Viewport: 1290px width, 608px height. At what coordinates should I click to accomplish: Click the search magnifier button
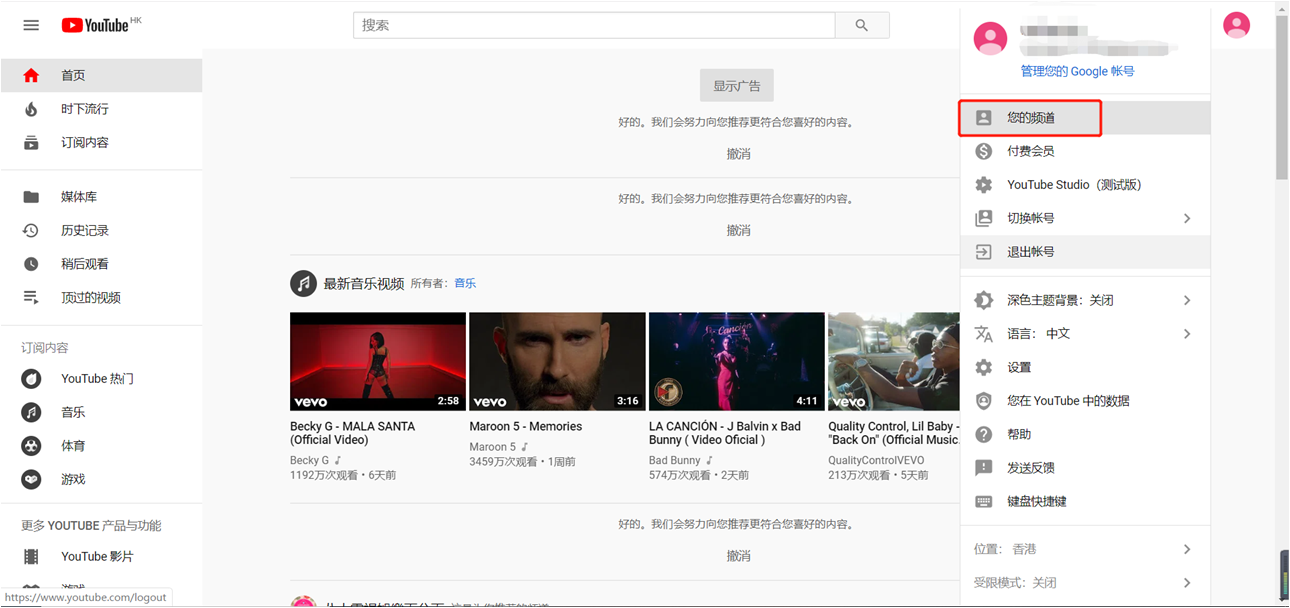[862, 25]
